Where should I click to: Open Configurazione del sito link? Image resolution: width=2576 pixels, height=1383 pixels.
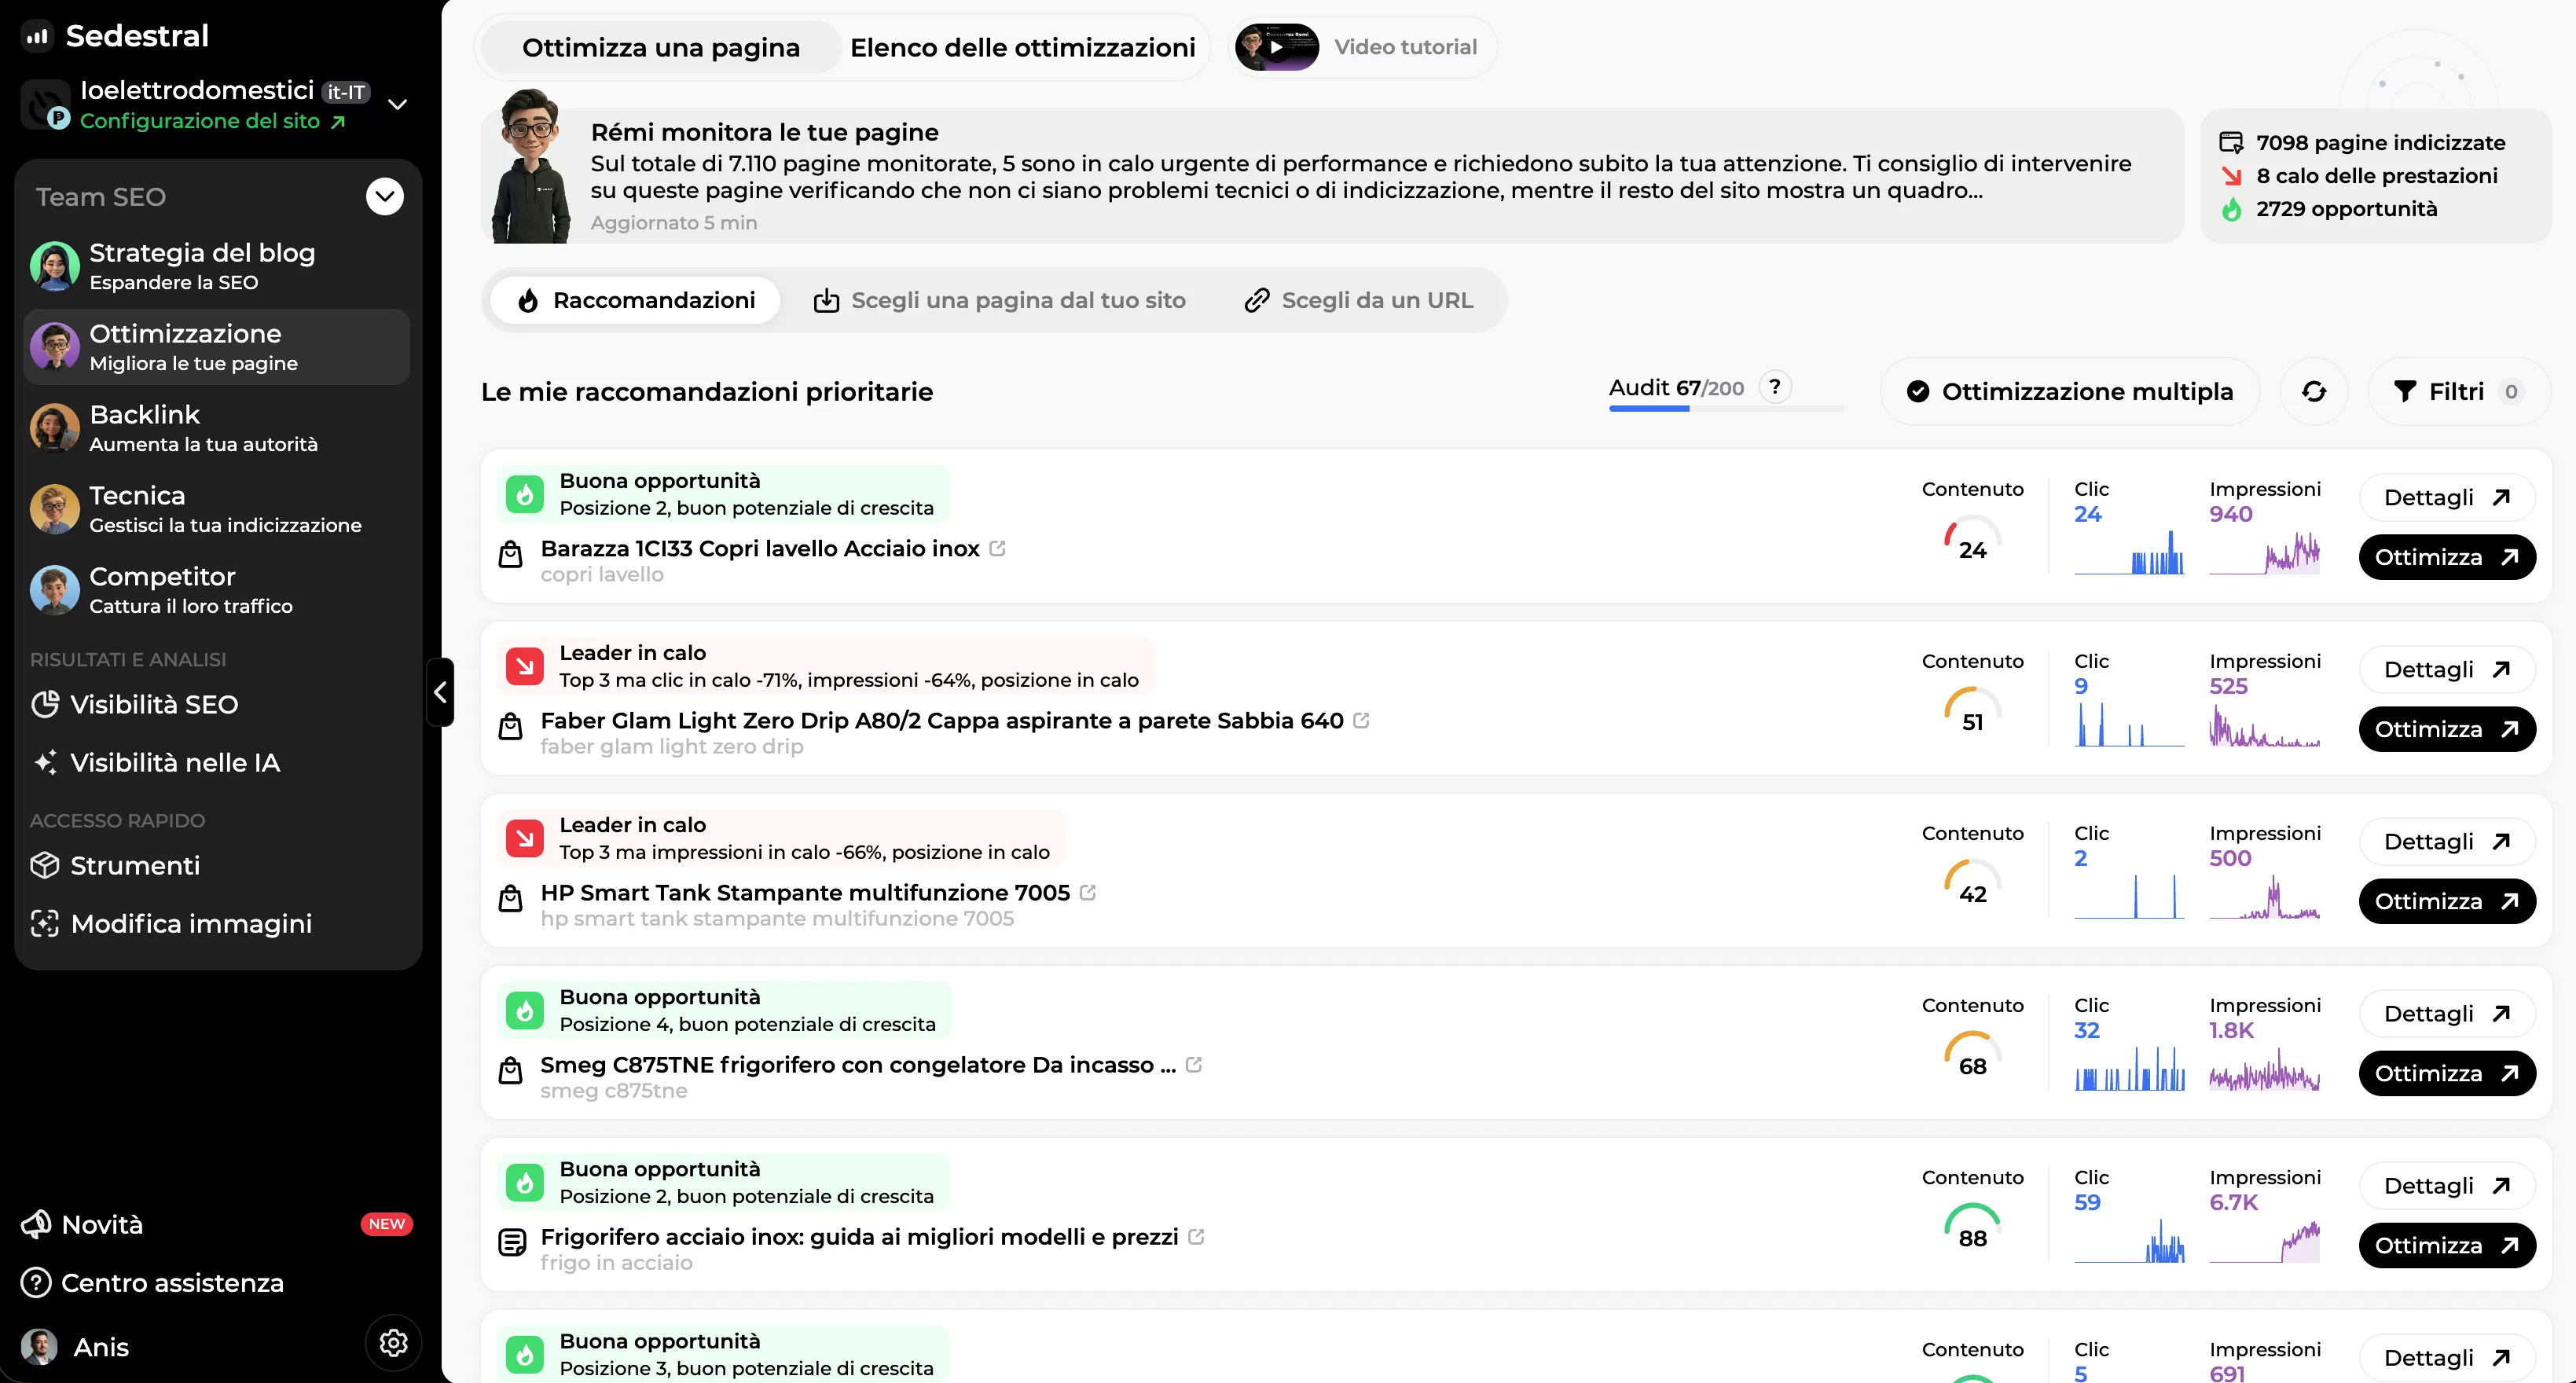pyautogui.click(x=213, y=121)
